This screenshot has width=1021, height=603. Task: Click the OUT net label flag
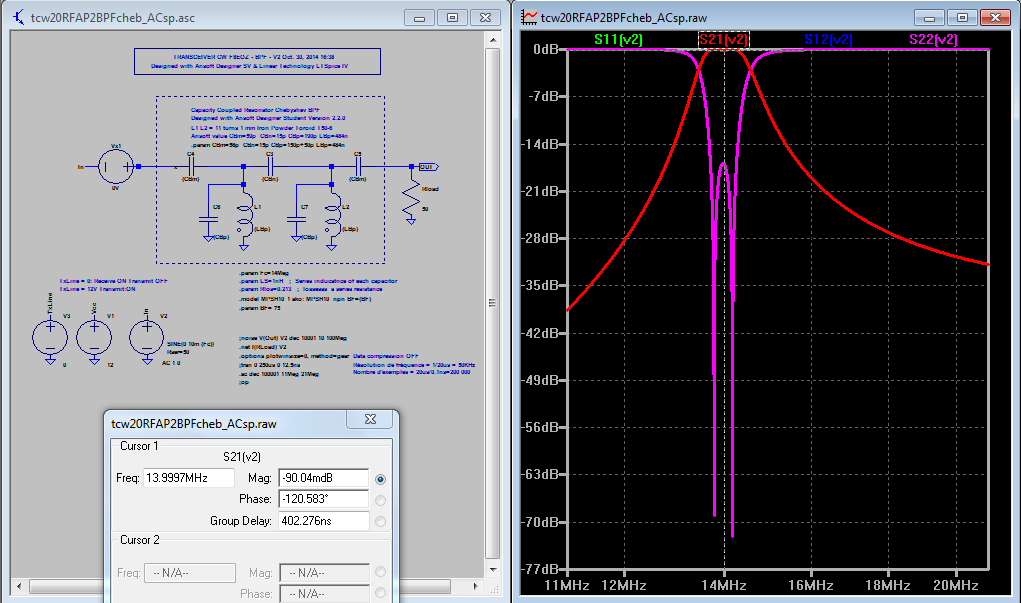[426, 166]
